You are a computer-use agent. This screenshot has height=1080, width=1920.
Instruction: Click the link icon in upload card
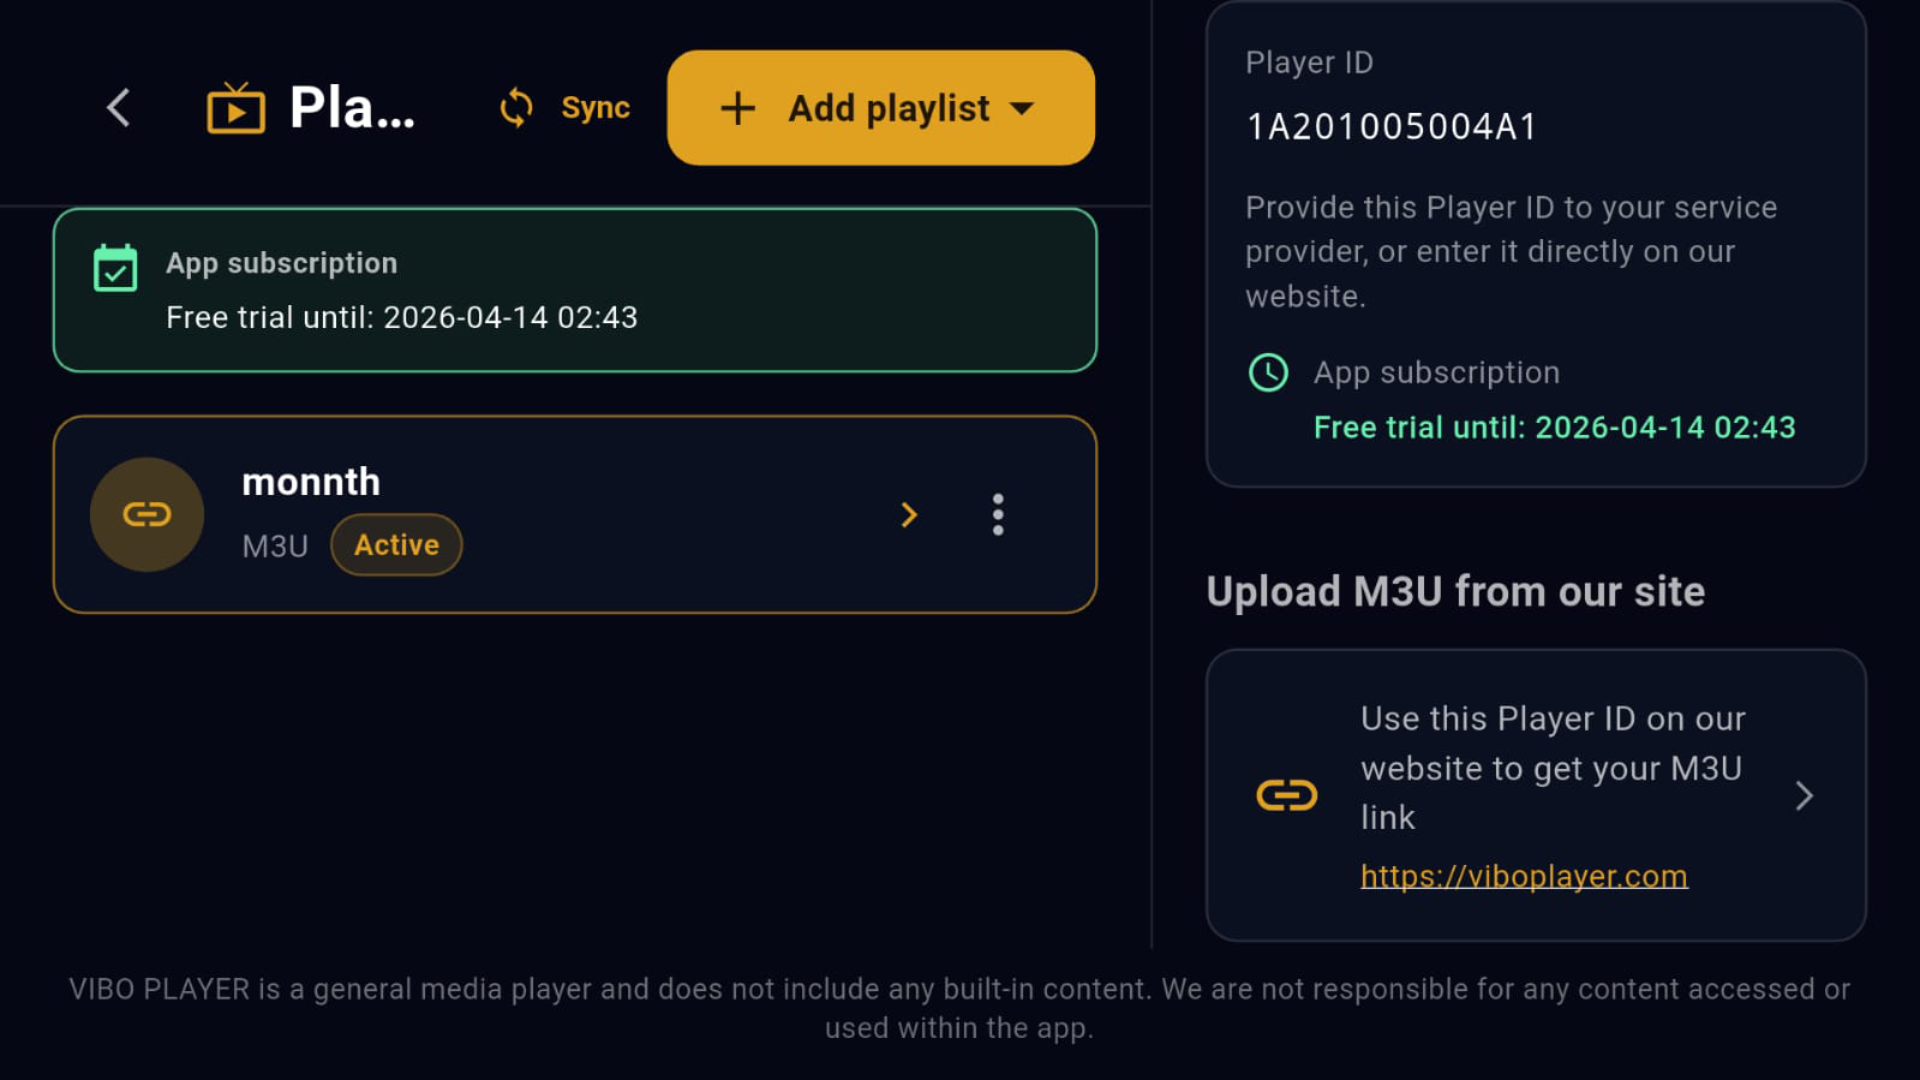[1287, 796]
